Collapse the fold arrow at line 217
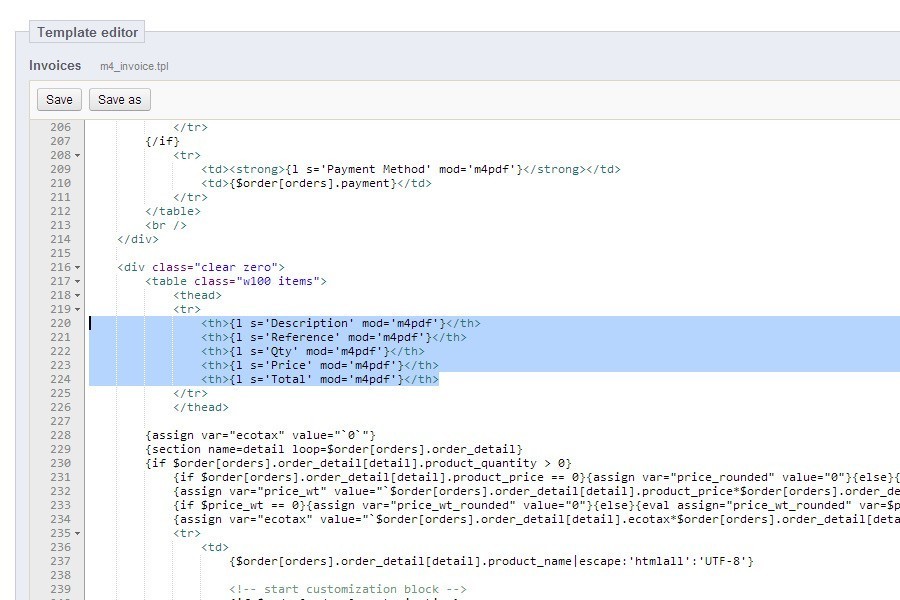Viewport: 900px width, 600px height. click(x=77, y=281)
